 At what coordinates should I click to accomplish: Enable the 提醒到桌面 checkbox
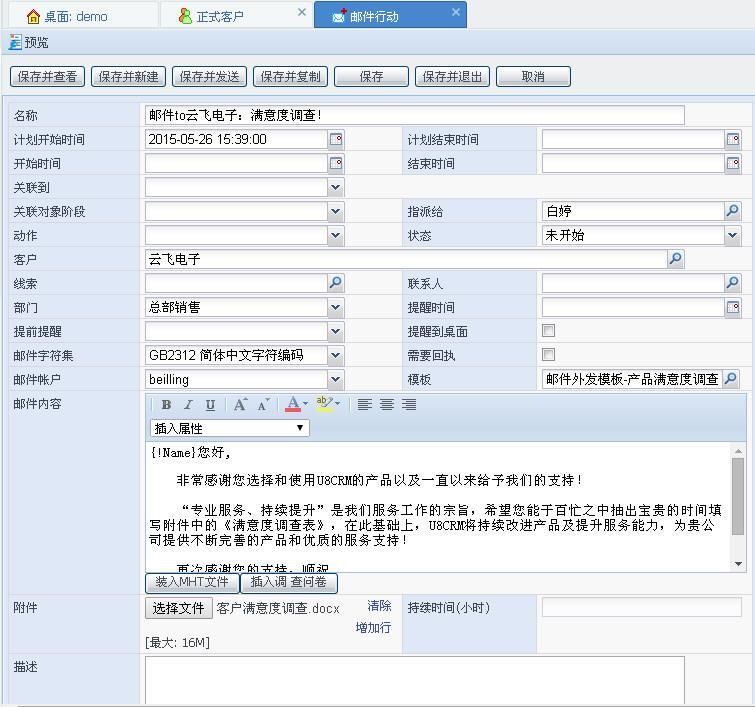click(x=548, y=331)
